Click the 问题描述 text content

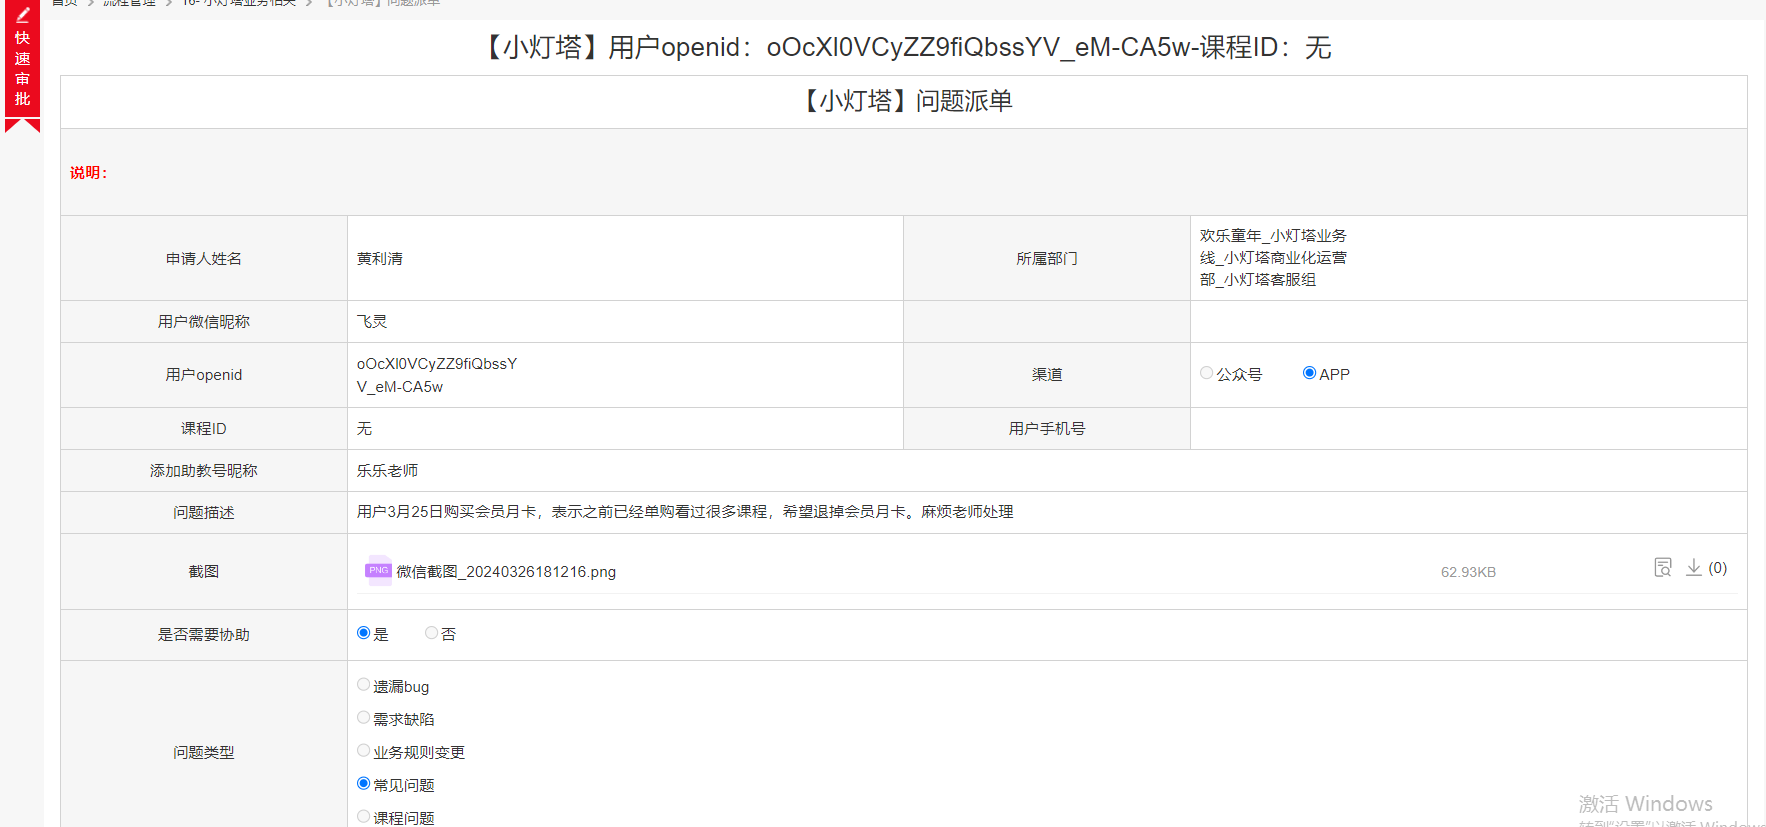pyautogui.click(x=685, y=512)
